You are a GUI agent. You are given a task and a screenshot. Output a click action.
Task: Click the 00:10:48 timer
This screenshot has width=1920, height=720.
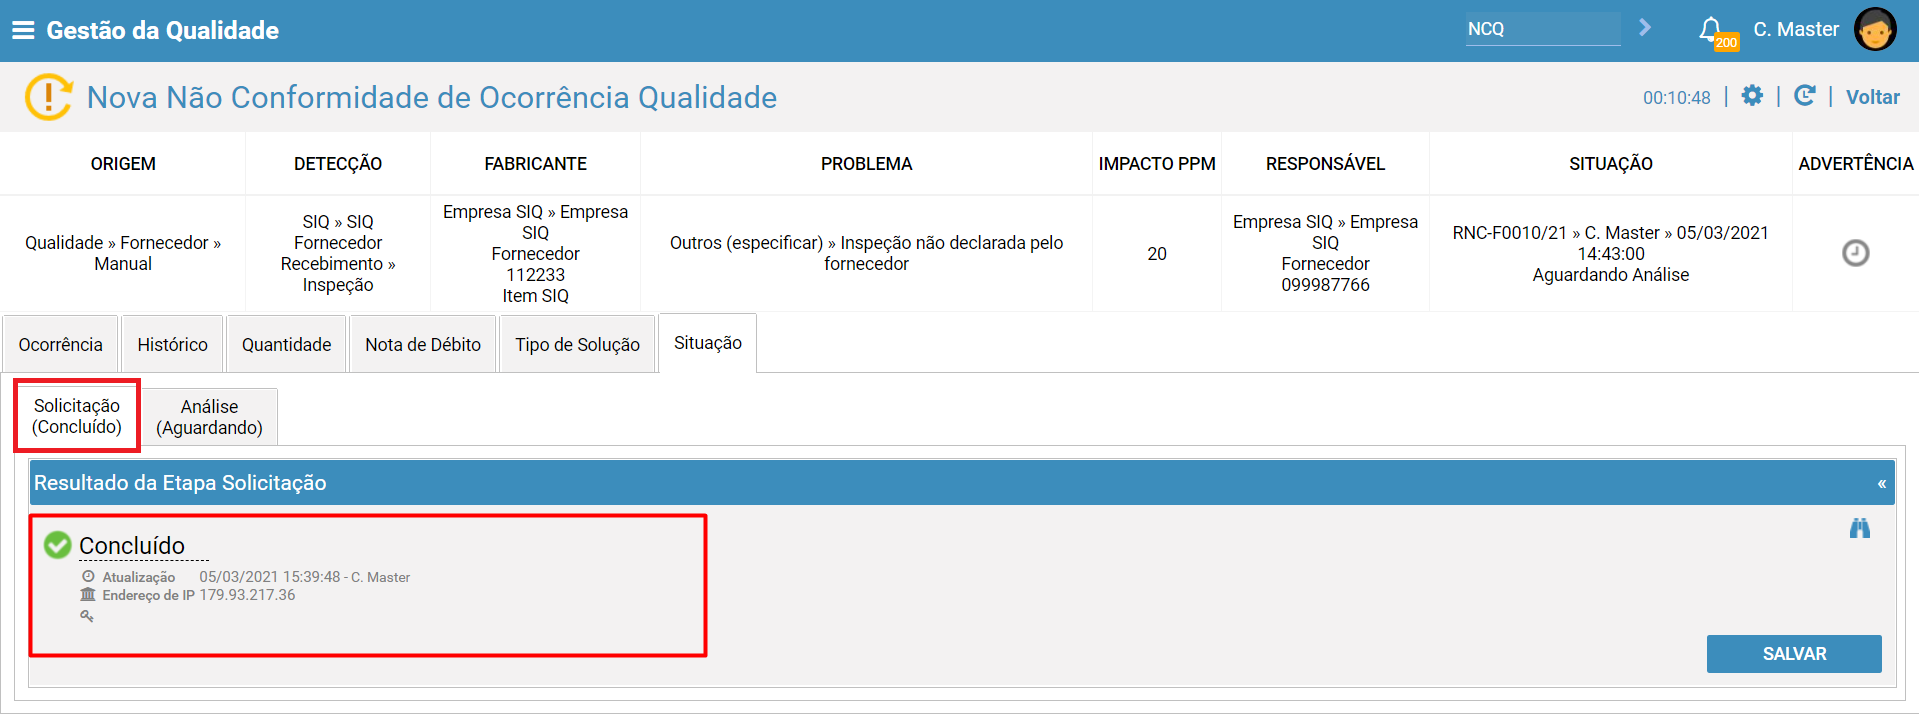point(1677,98)
